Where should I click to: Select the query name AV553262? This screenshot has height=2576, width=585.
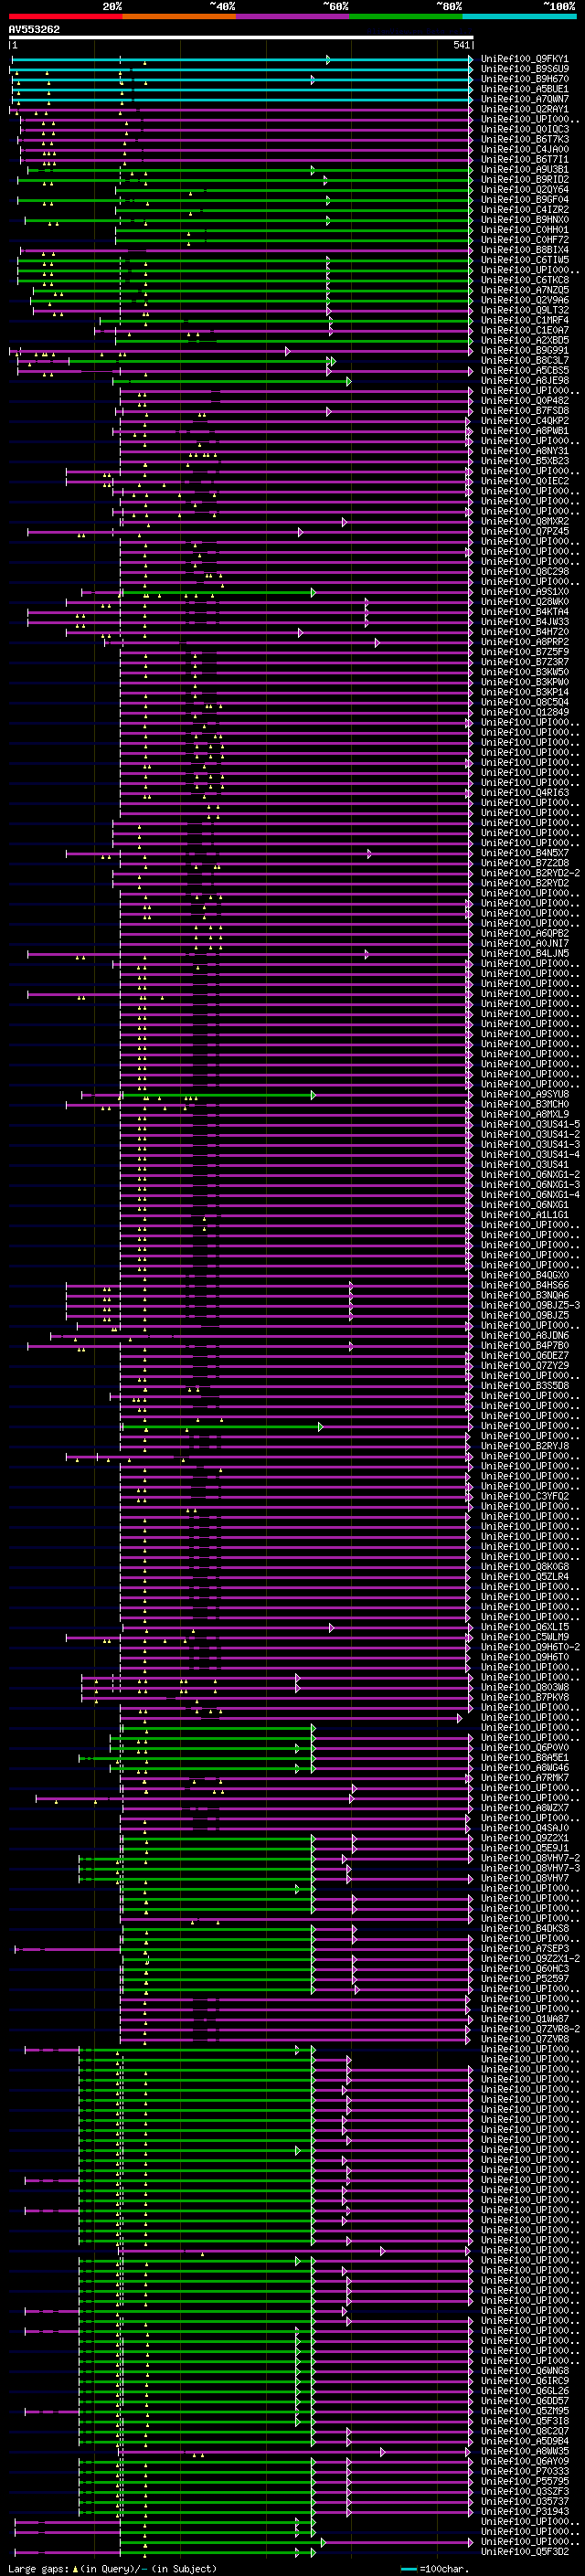click(x=34, y=29)
